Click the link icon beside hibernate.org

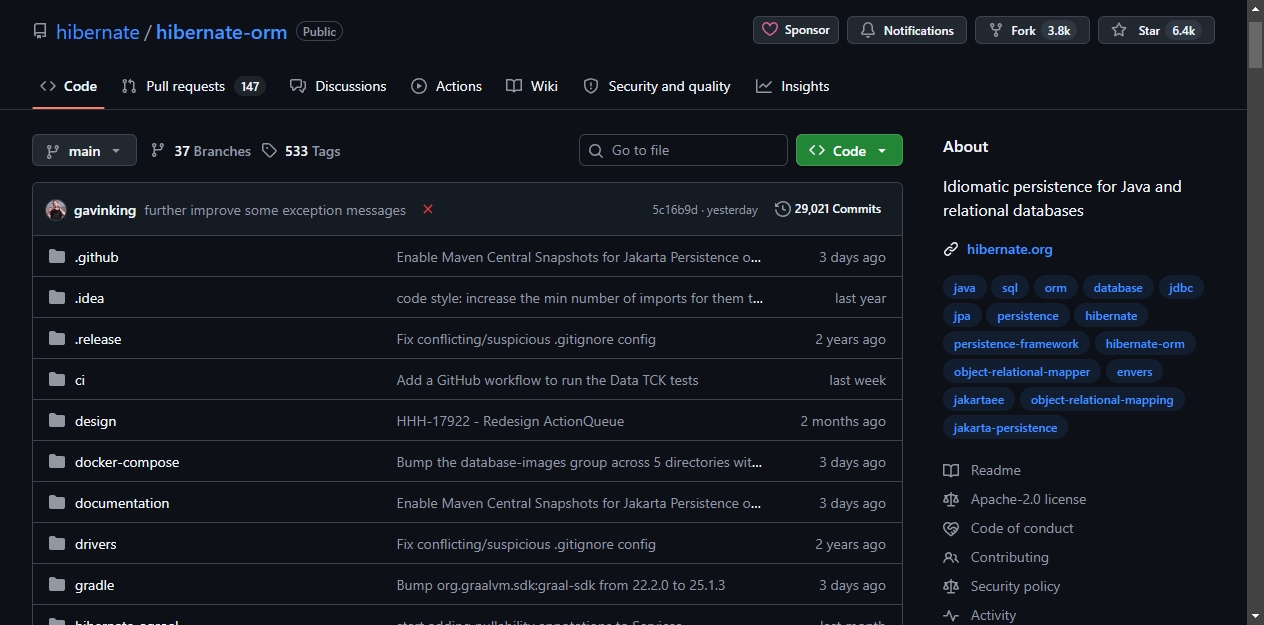pyautogui.click(x=951, y=249)
